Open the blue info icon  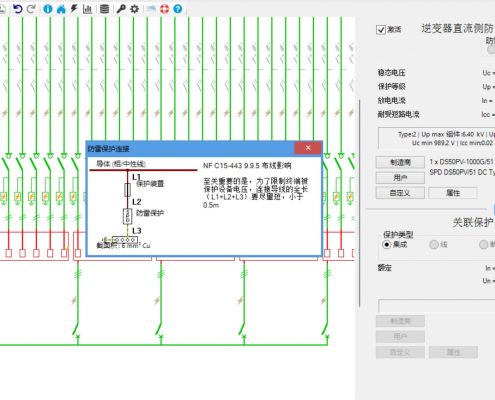(x=48, y=9)
